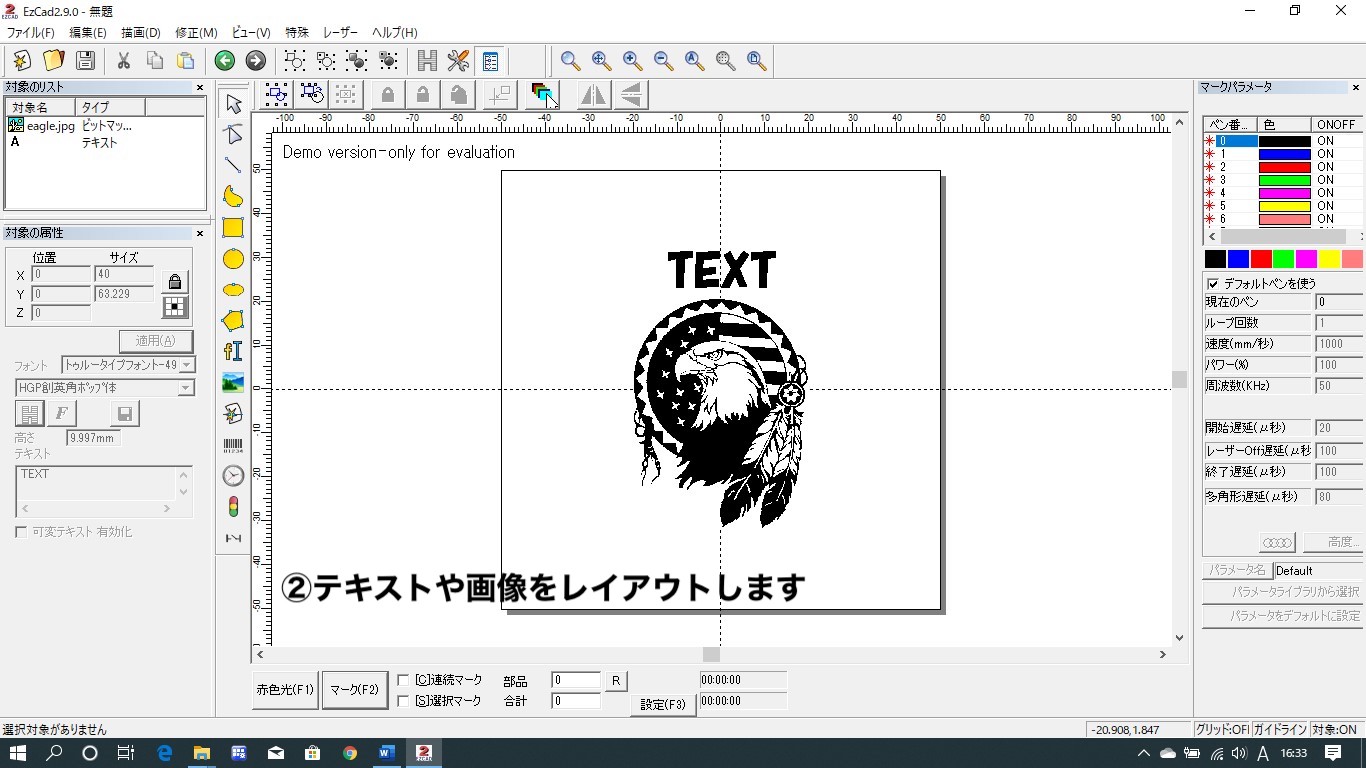1366x768 pixels.
Task: Zoom out with the minus magnifier
Action: coord(663,61)
